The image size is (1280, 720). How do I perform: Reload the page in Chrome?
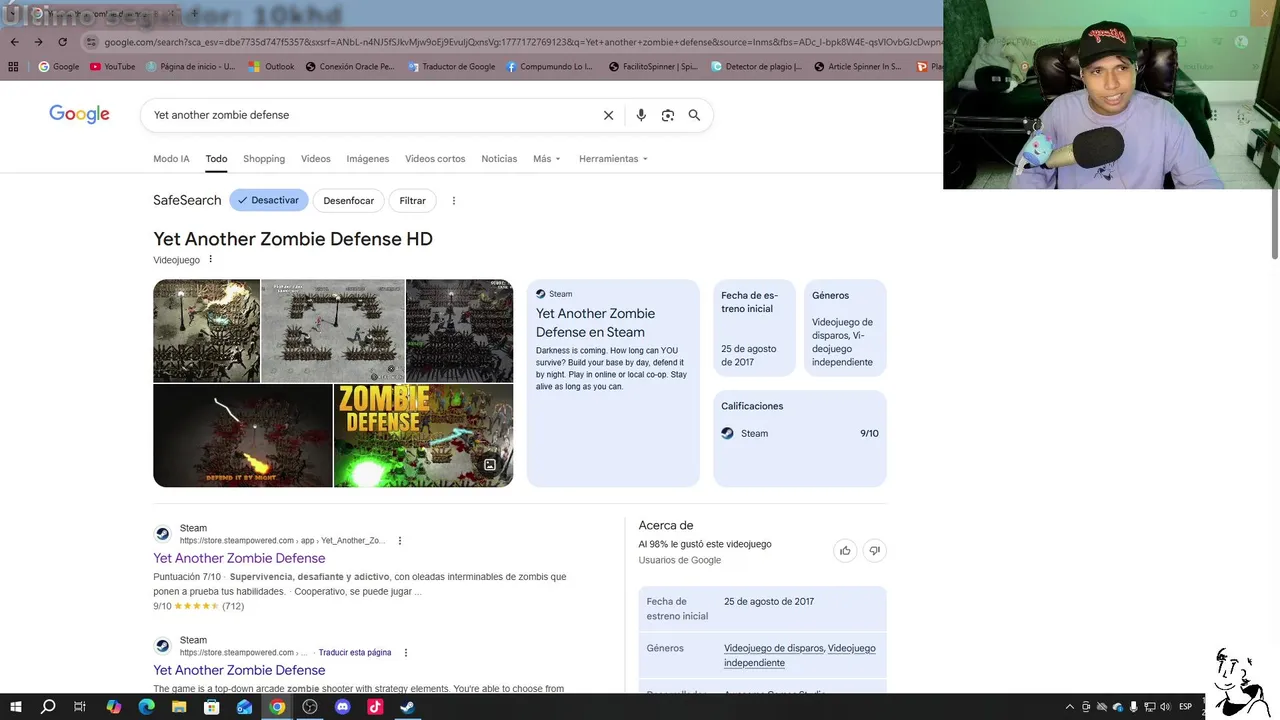[x=62, y=42]
